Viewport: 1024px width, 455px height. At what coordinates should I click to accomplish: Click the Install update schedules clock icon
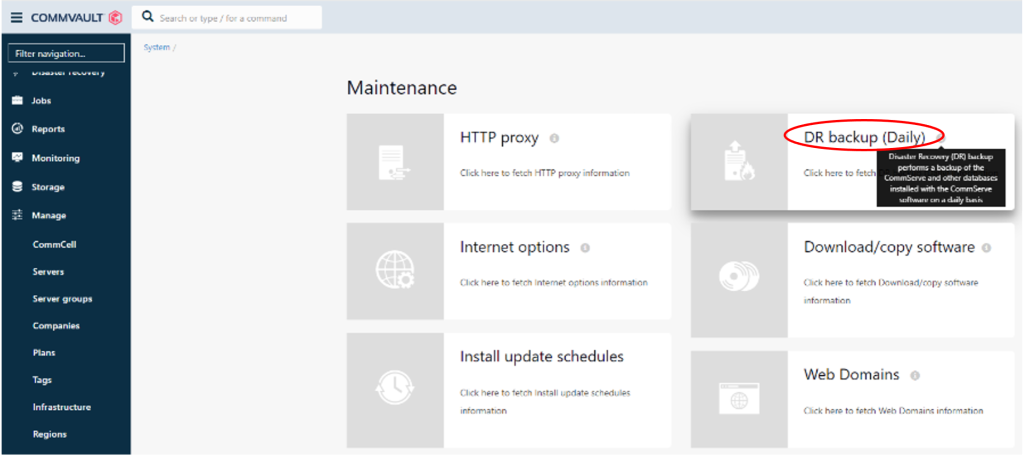[x=394, y=390]
